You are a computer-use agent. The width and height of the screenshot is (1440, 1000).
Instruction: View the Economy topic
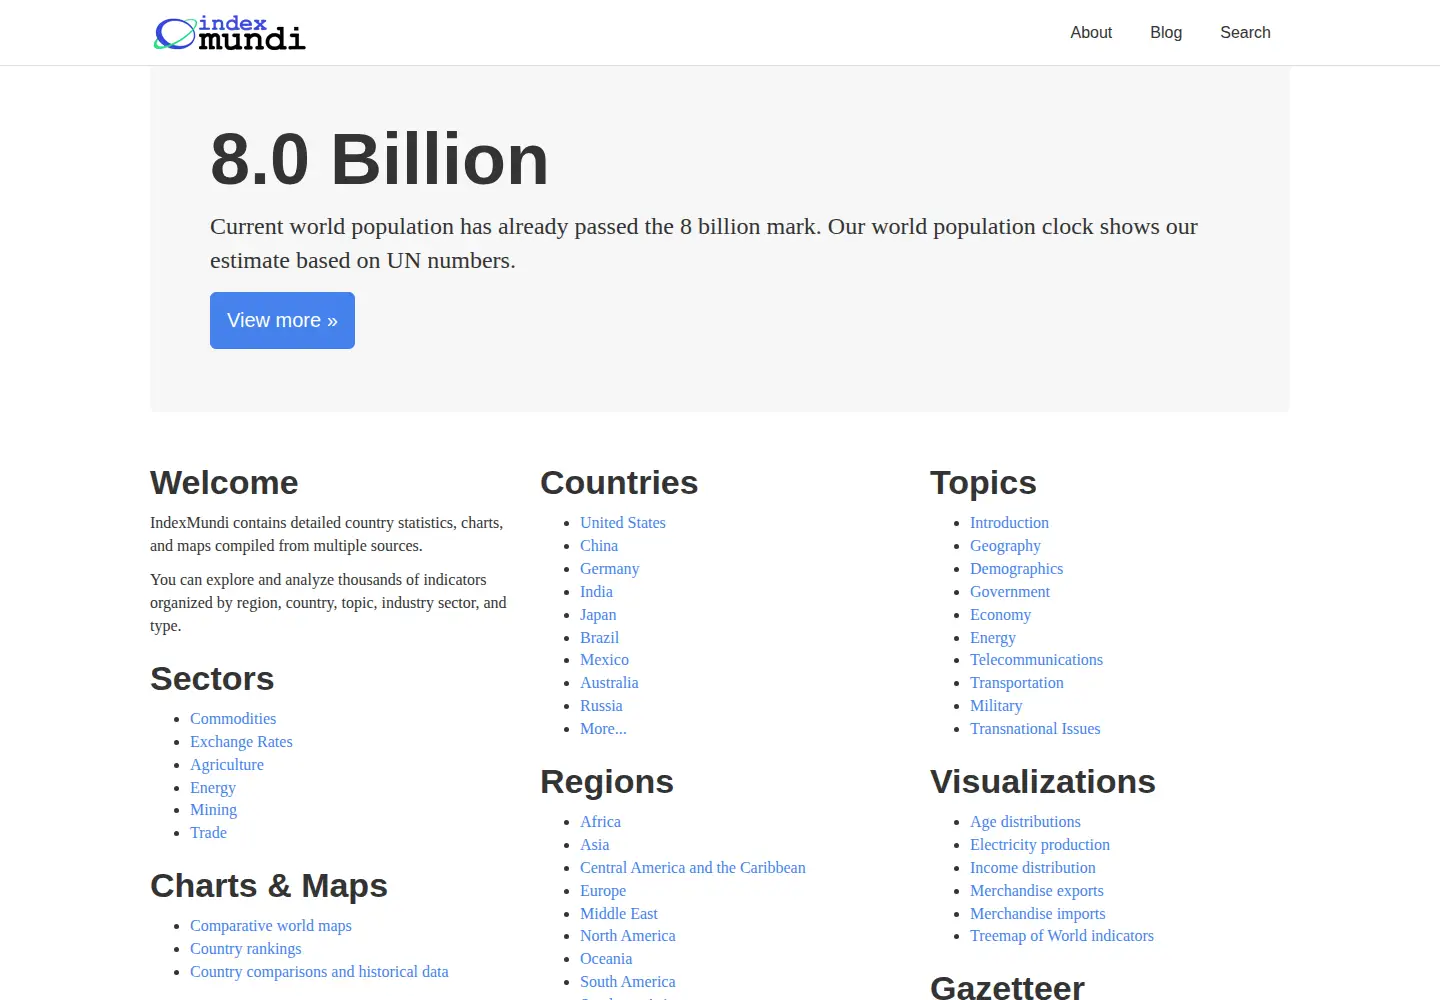click(x=1000, y=615)
